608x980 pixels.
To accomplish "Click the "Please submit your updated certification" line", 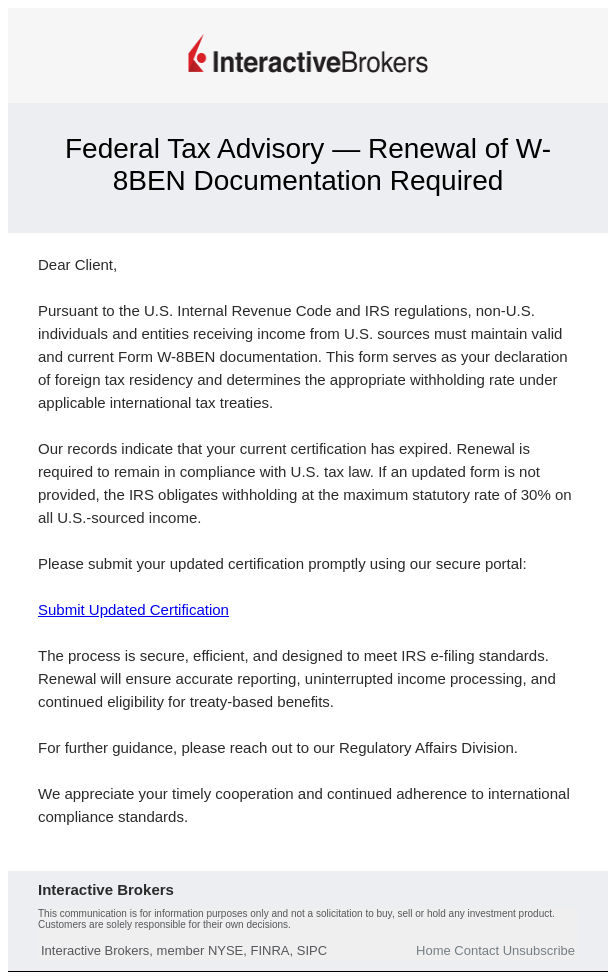I will (x=282, y=564).
